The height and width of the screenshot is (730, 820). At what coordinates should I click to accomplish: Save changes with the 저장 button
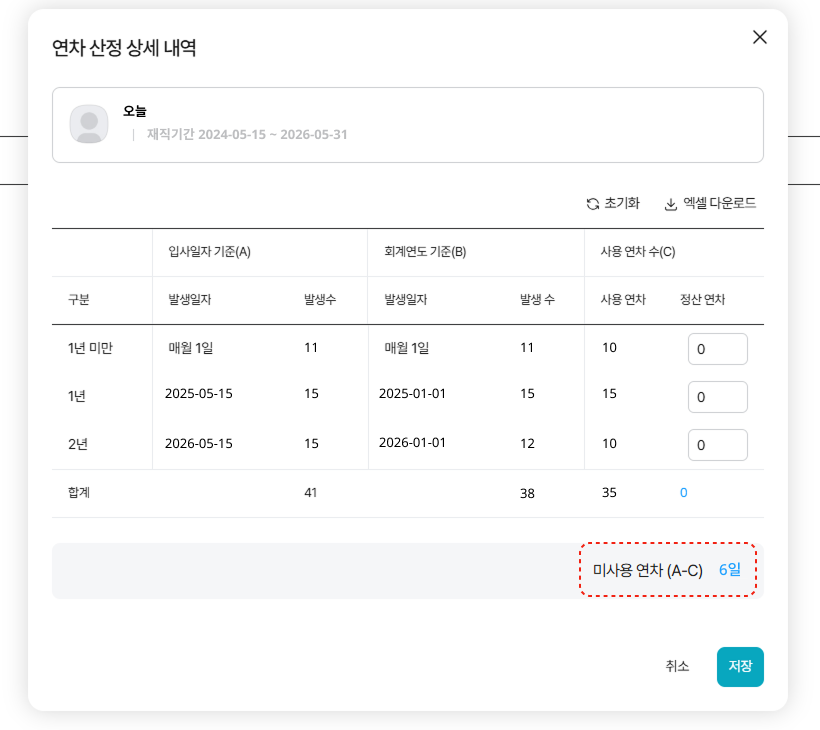click(x=740, y=667)
